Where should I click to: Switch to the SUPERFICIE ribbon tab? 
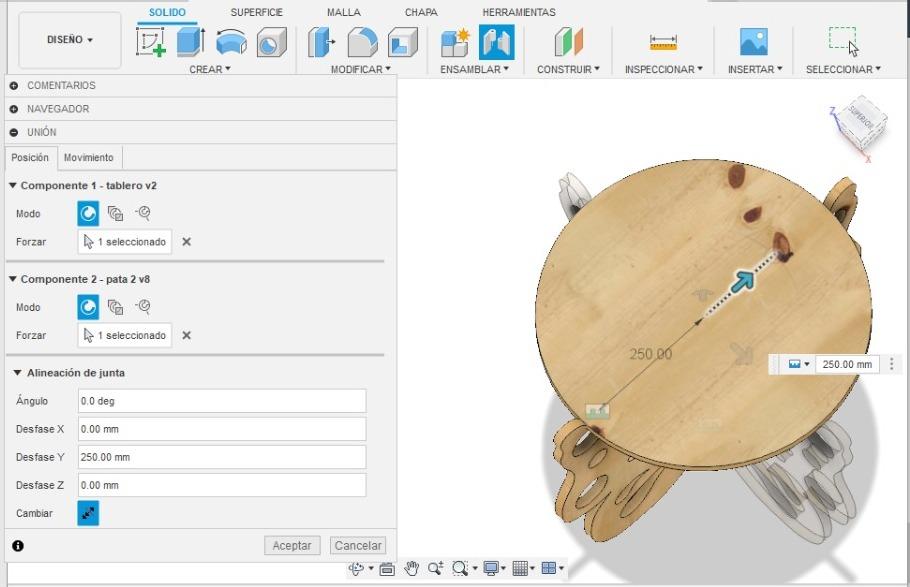tap(257, 12)
